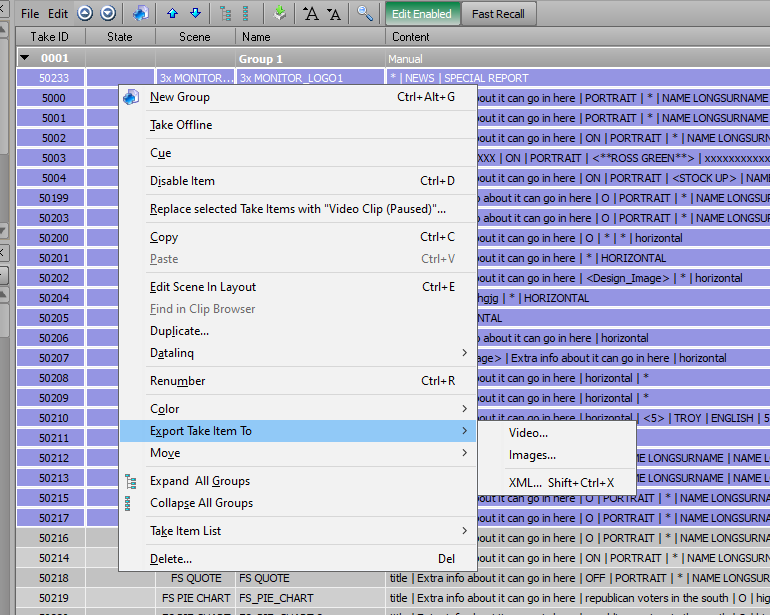
Task: Select Renumber in the context menu
Action: (x=178, y=381)
